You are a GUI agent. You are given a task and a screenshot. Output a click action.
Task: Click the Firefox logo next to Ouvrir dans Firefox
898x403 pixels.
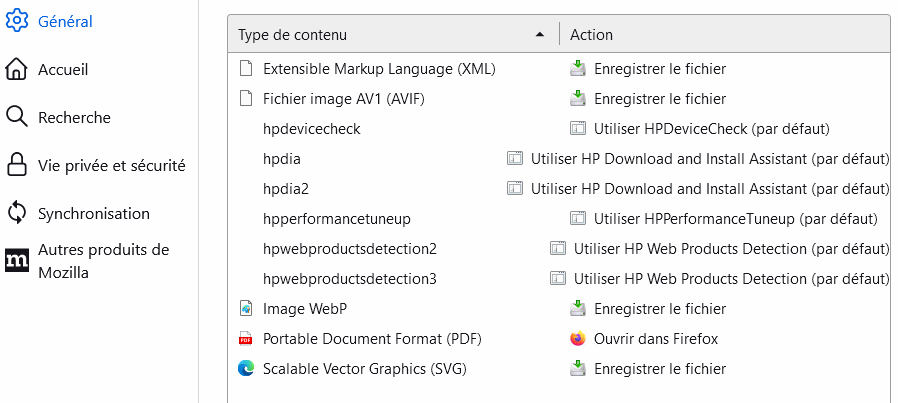(578, 339)
